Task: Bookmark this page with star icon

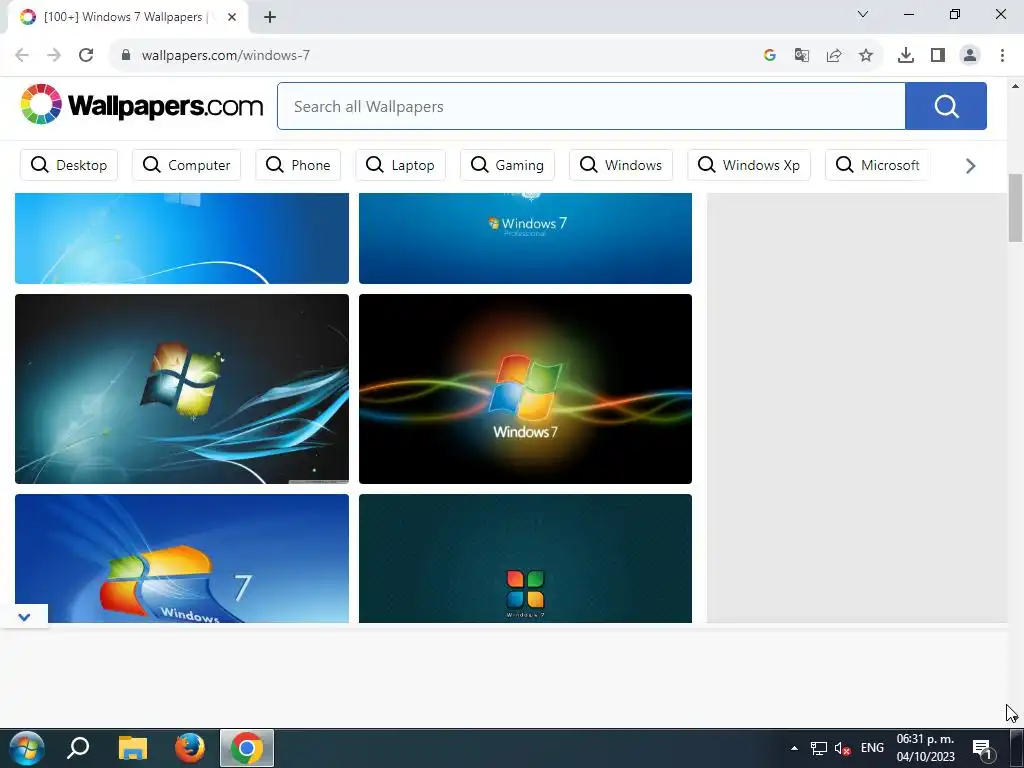Action: click(x=865, y=55)
